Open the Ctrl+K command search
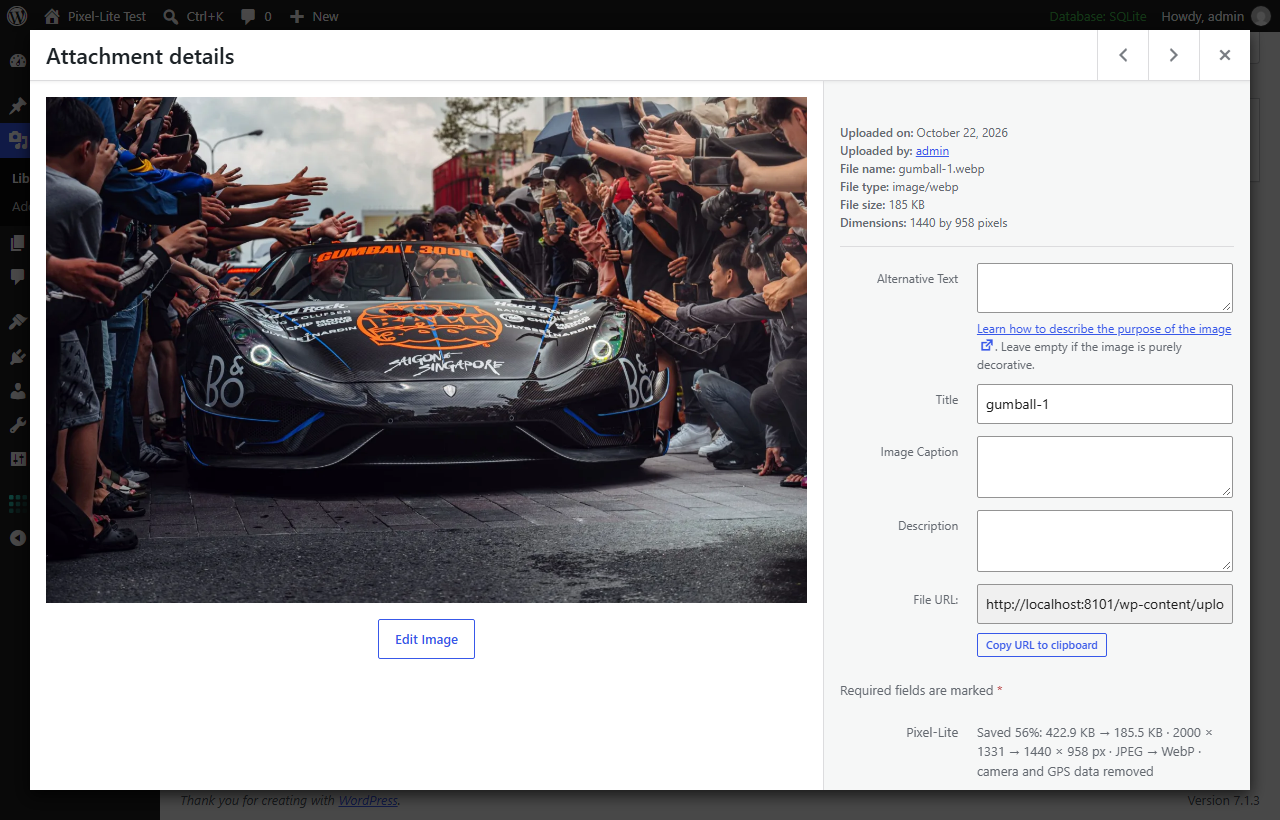 193,16
